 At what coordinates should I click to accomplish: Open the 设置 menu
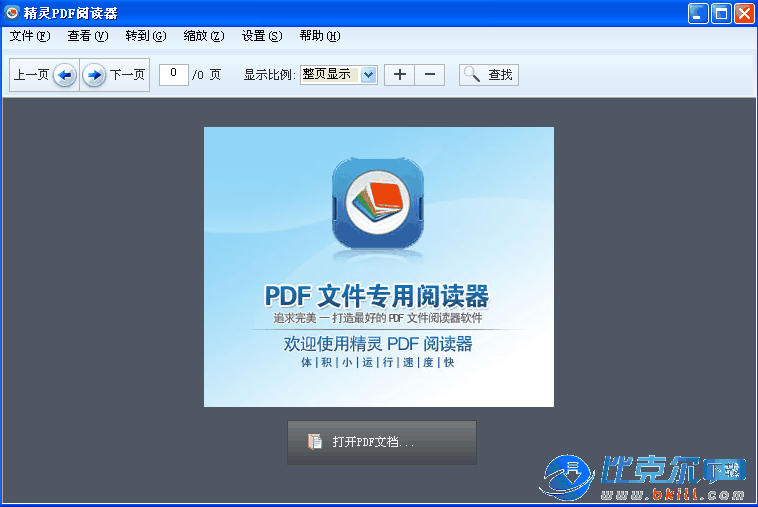pos(261,36)
